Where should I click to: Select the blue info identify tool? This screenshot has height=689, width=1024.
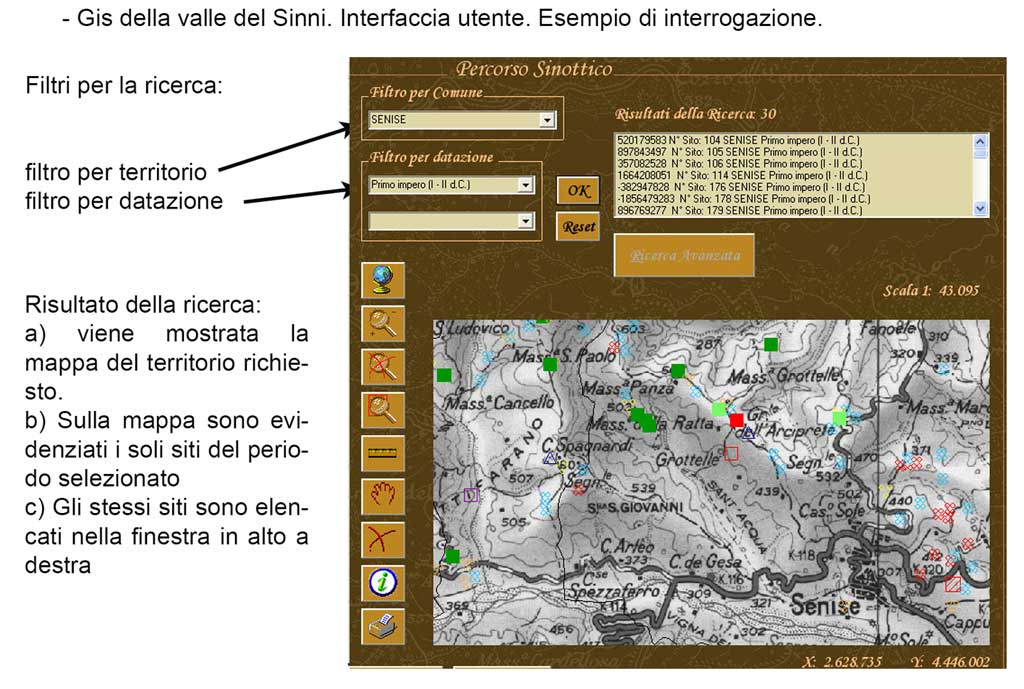382,582
